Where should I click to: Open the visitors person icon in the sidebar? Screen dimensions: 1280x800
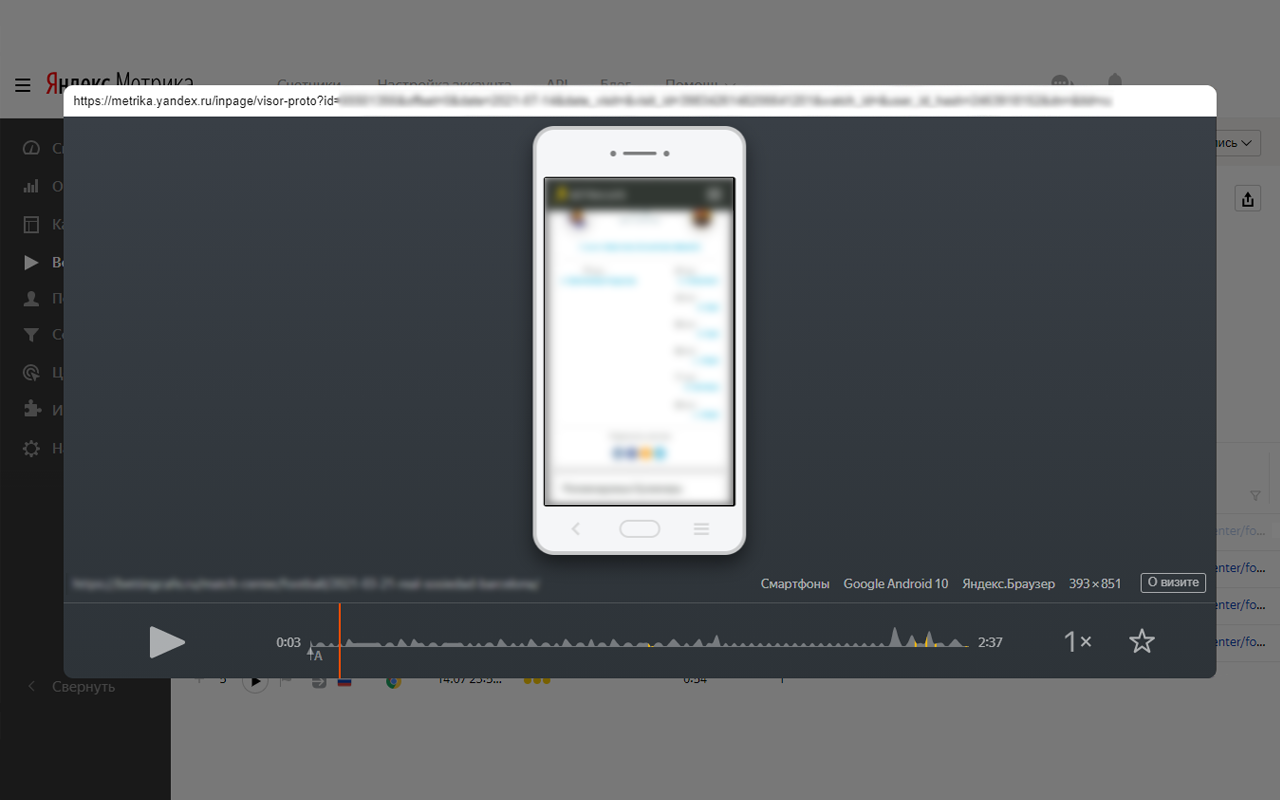(x=31, y=298)
